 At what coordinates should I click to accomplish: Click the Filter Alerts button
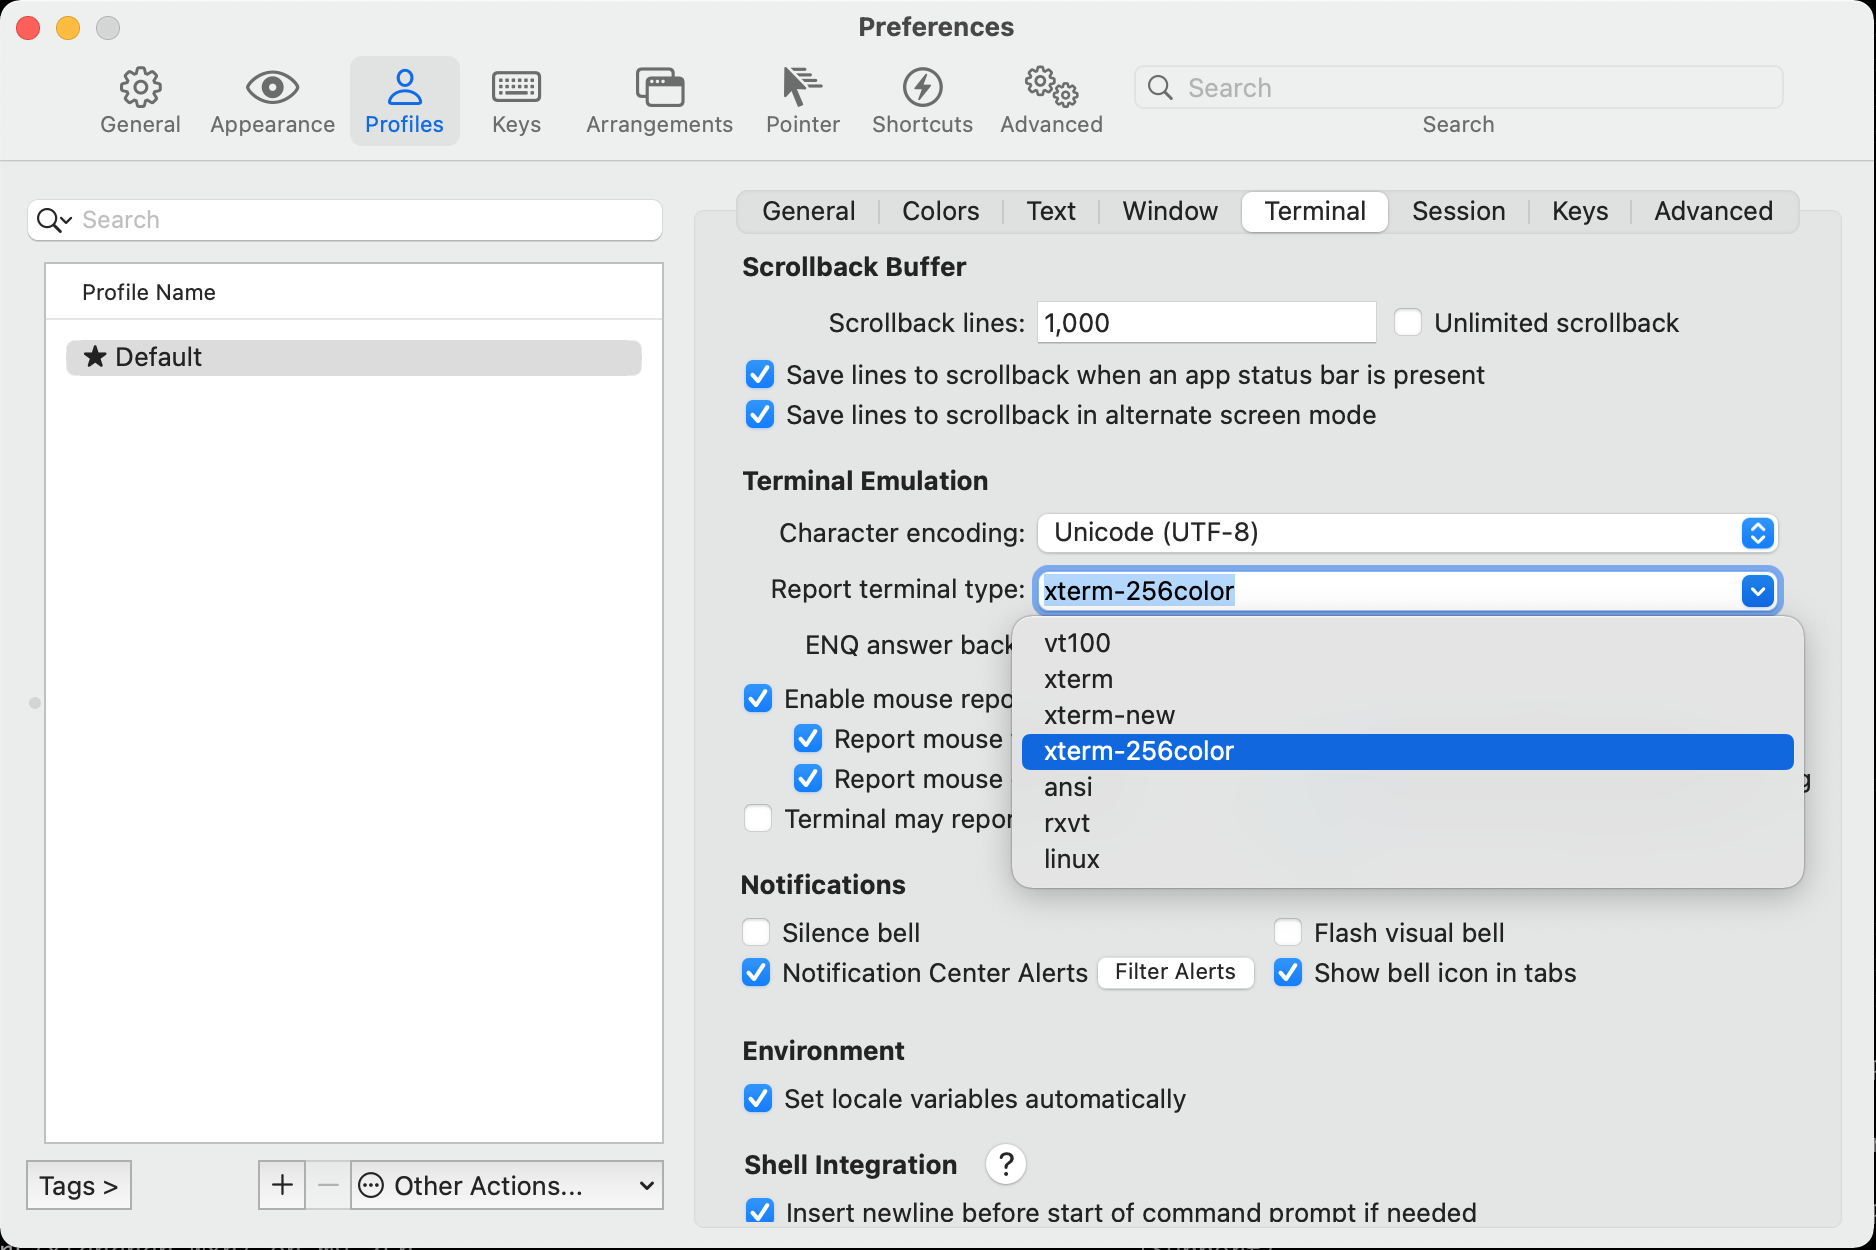pyautogui.click(x=1175, y=972)
